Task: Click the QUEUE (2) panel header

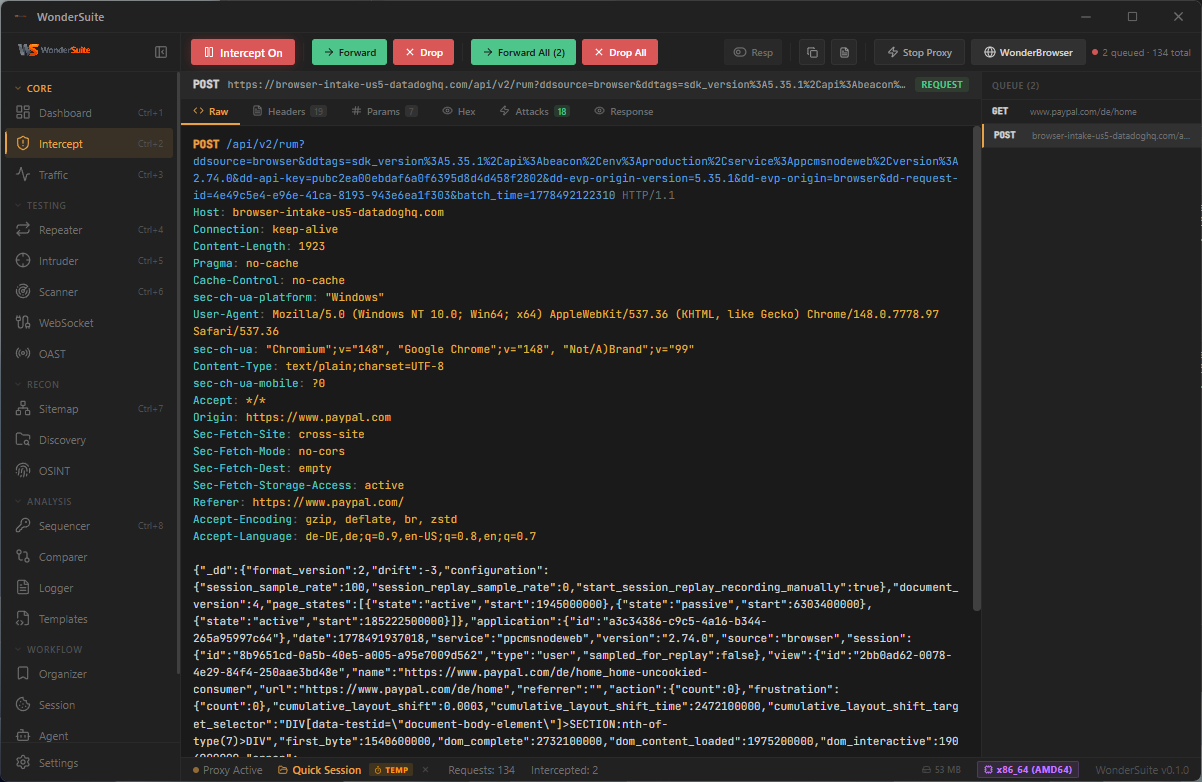Action: 1015,85
